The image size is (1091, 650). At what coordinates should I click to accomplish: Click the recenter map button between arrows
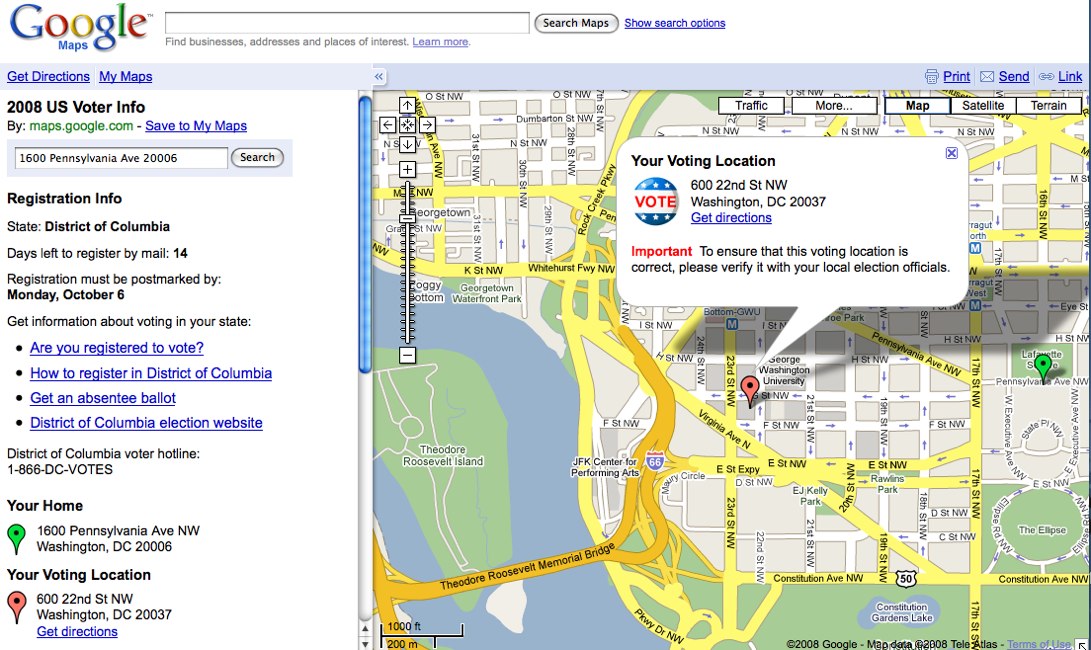pos(407,125)
